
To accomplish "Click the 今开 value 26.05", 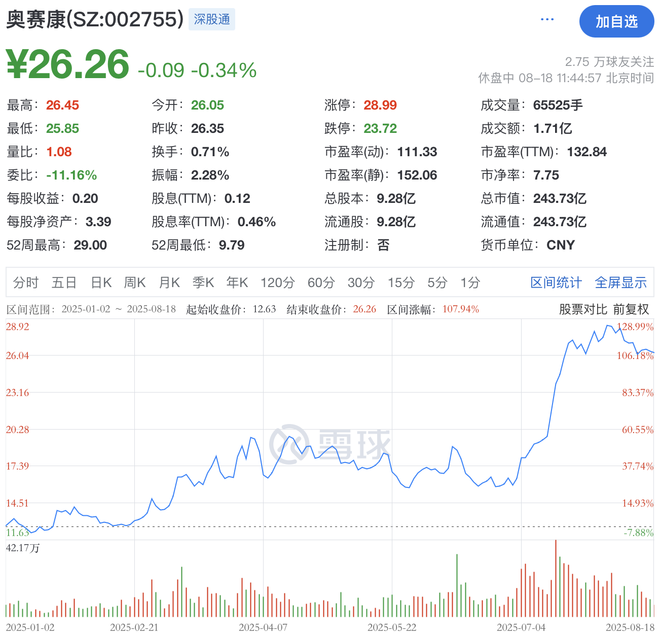I will 207,105.
